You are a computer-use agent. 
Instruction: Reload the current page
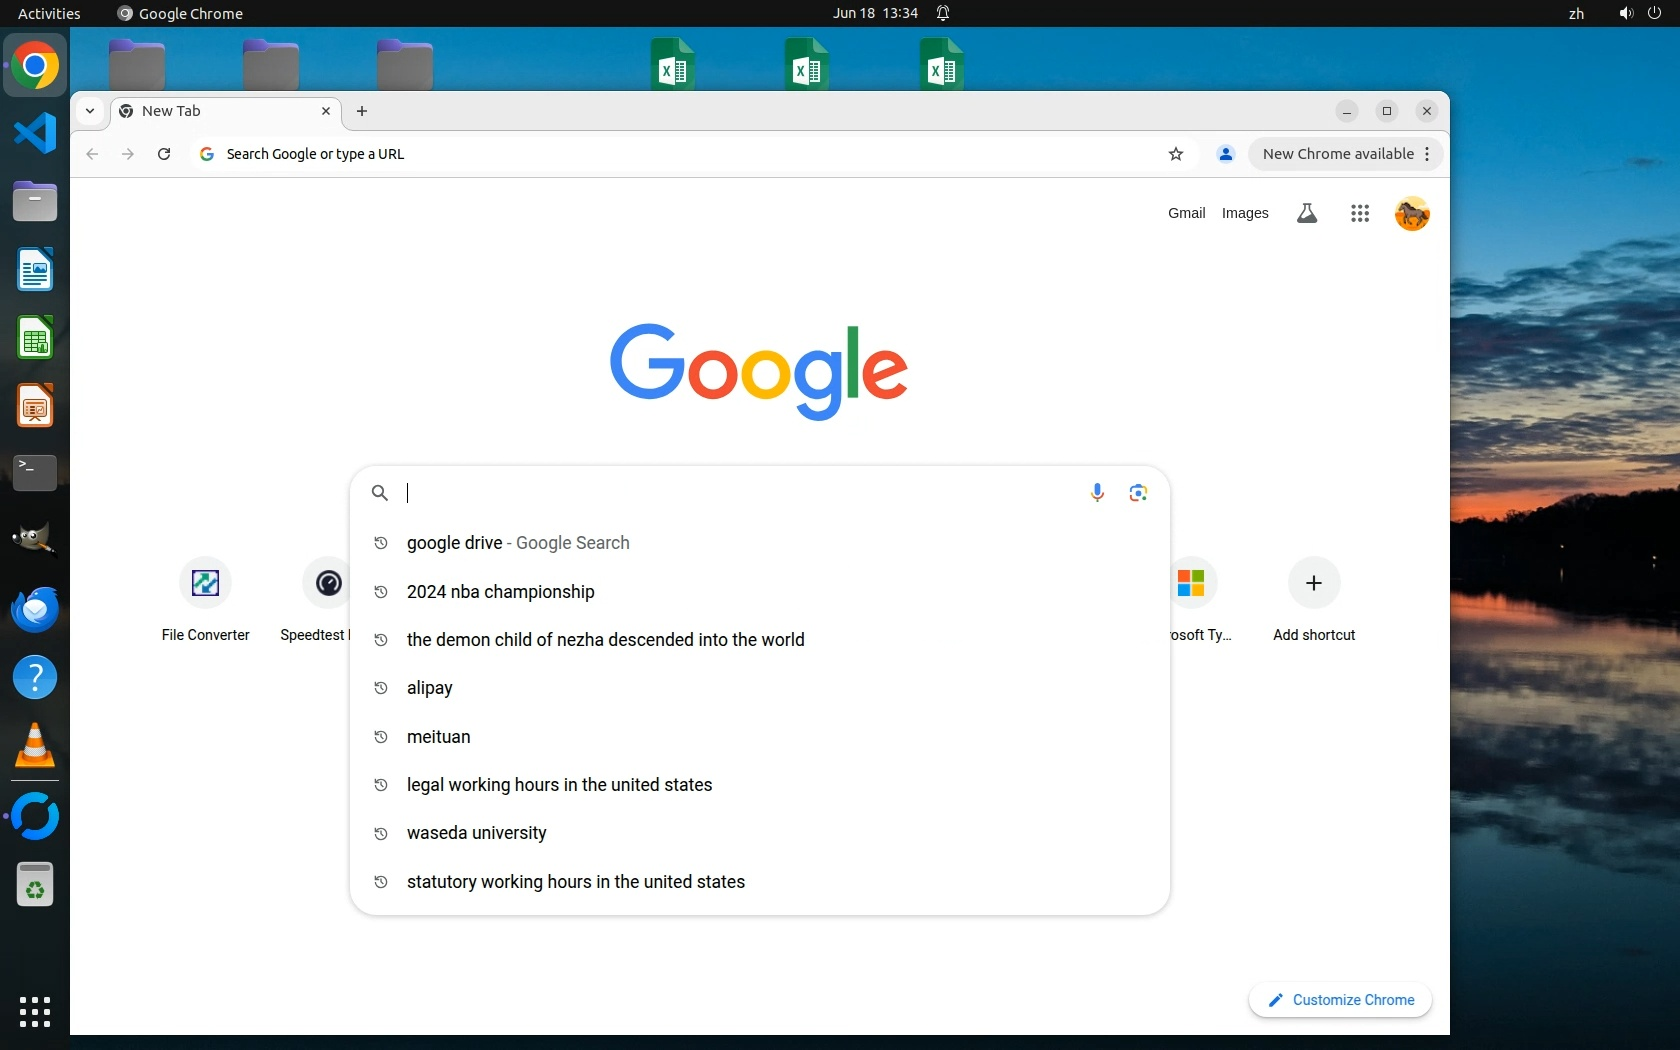[164, 154]
